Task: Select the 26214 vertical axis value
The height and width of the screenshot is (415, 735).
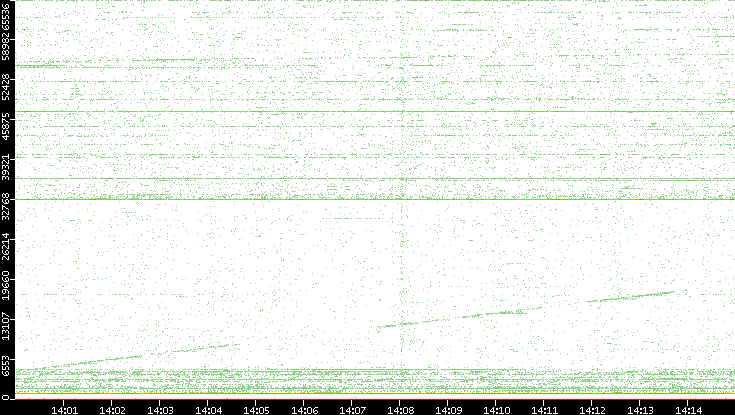Action: click(7, 246)
